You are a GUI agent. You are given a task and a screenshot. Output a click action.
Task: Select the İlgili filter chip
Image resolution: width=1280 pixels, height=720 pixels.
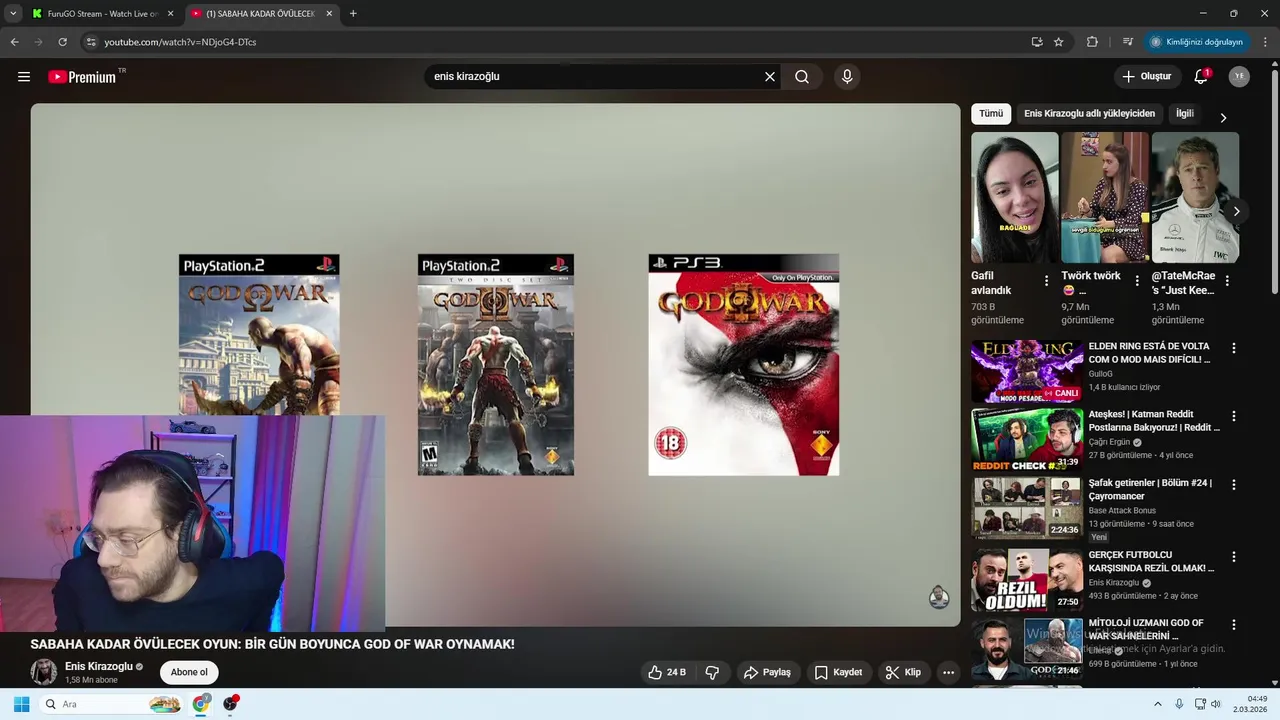(x=1184, y=114)
